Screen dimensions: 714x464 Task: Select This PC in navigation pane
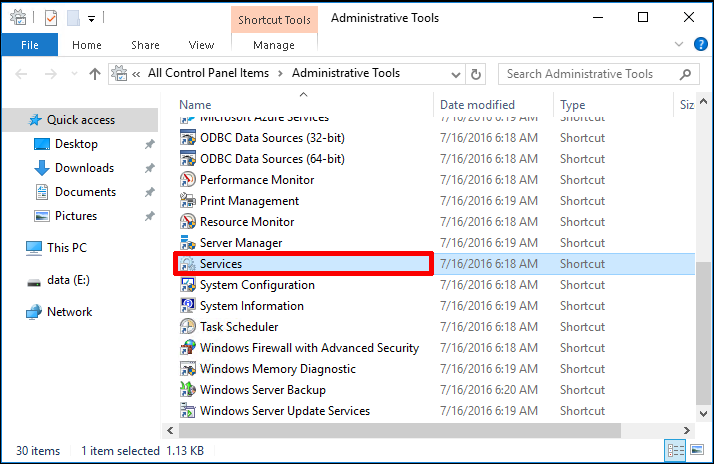[x=66, y=248]
